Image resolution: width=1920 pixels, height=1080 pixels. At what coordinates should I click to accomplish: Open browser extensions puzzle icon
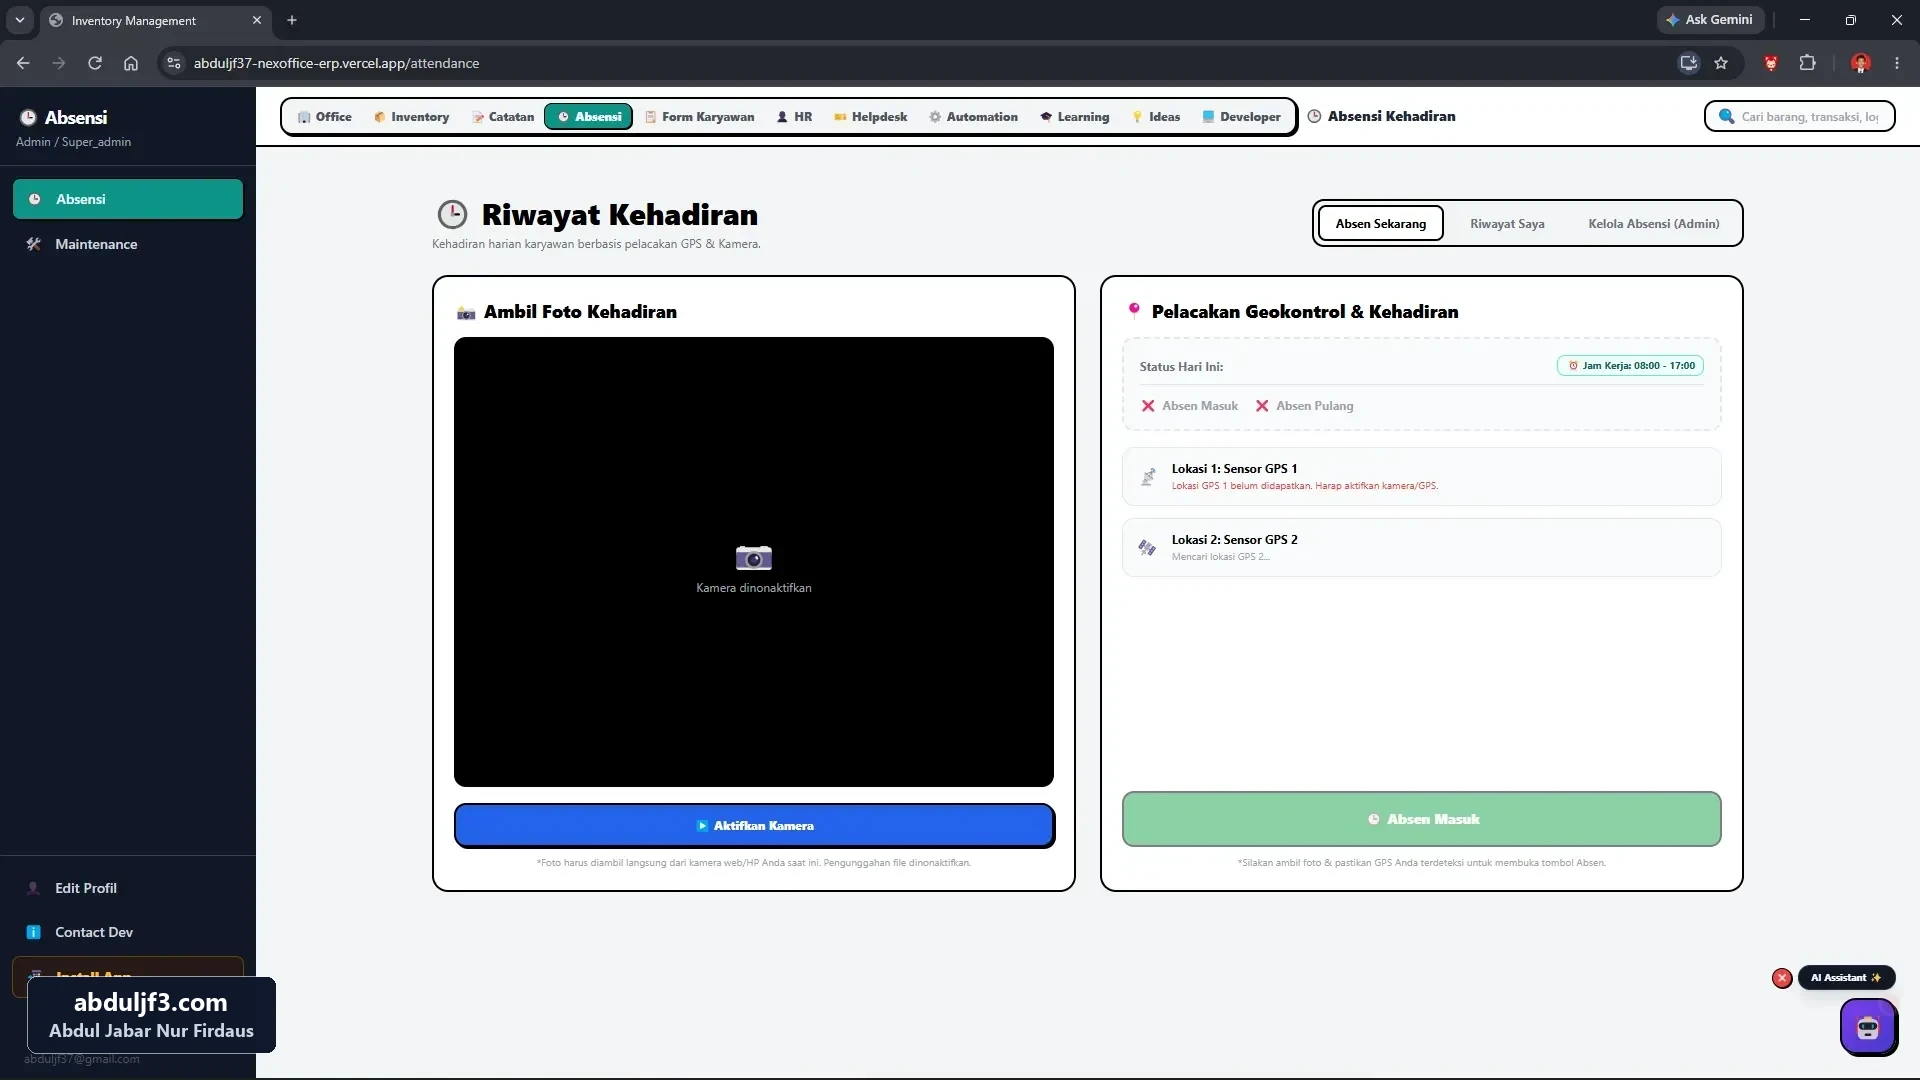1807,63
